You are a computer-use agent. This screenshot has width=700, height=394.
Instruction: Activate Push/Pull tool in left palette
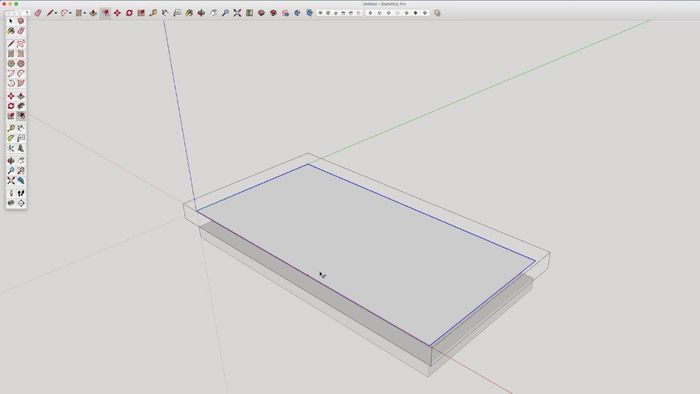click(21, 96)
